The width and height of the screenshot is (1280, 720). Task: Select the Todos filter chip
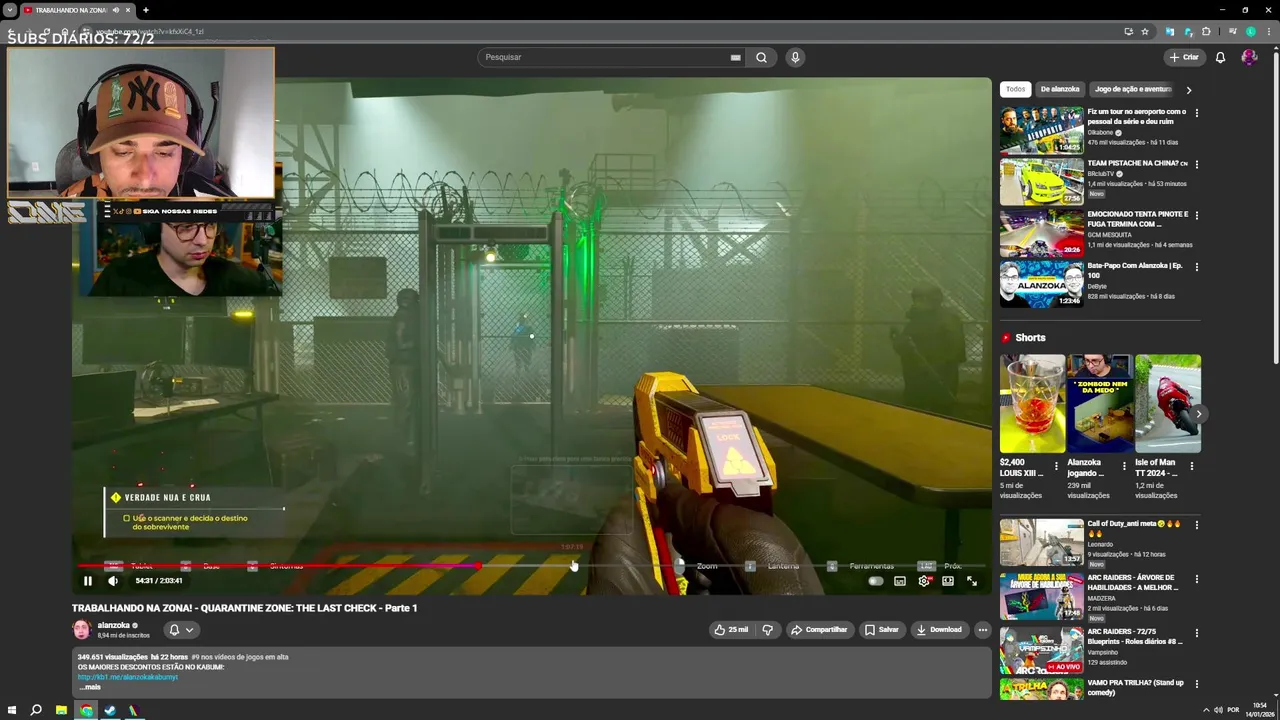(x=1015, y=89)
